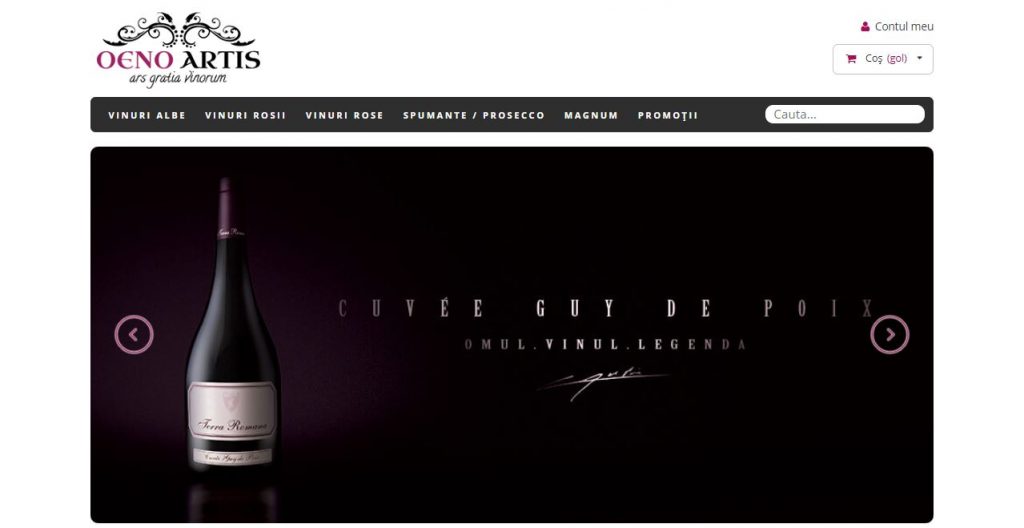Click the handwritten signature on the banner
Viewport: 1024px width, 528px height.
point(602,384)
